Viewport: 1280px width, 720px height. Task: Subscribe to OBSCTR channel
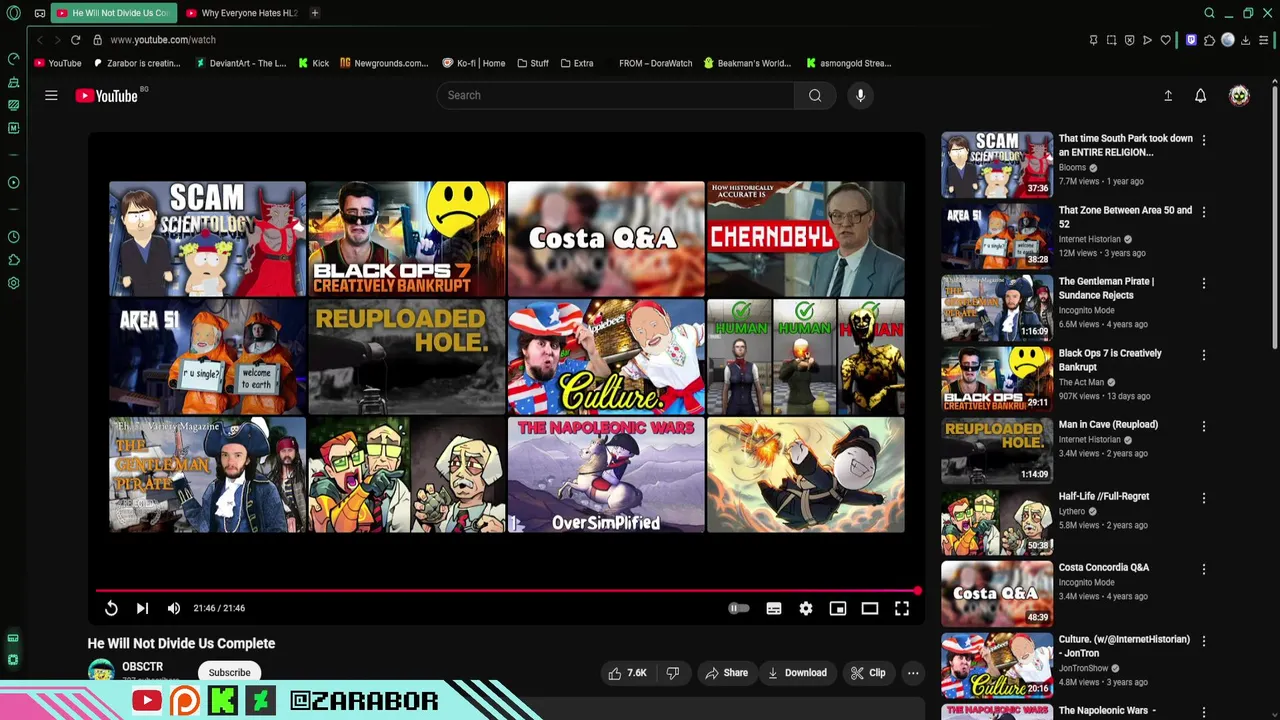point(229,672)
